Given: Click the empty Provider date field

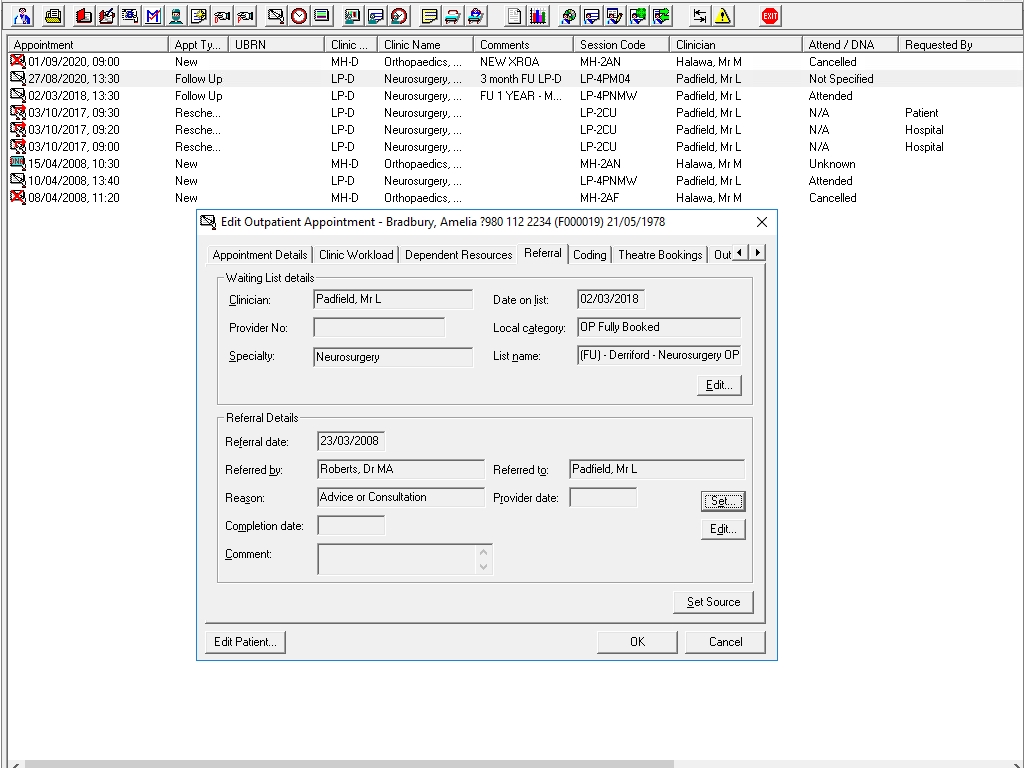Looking at the screenshot, I should [x=603, y=498].
